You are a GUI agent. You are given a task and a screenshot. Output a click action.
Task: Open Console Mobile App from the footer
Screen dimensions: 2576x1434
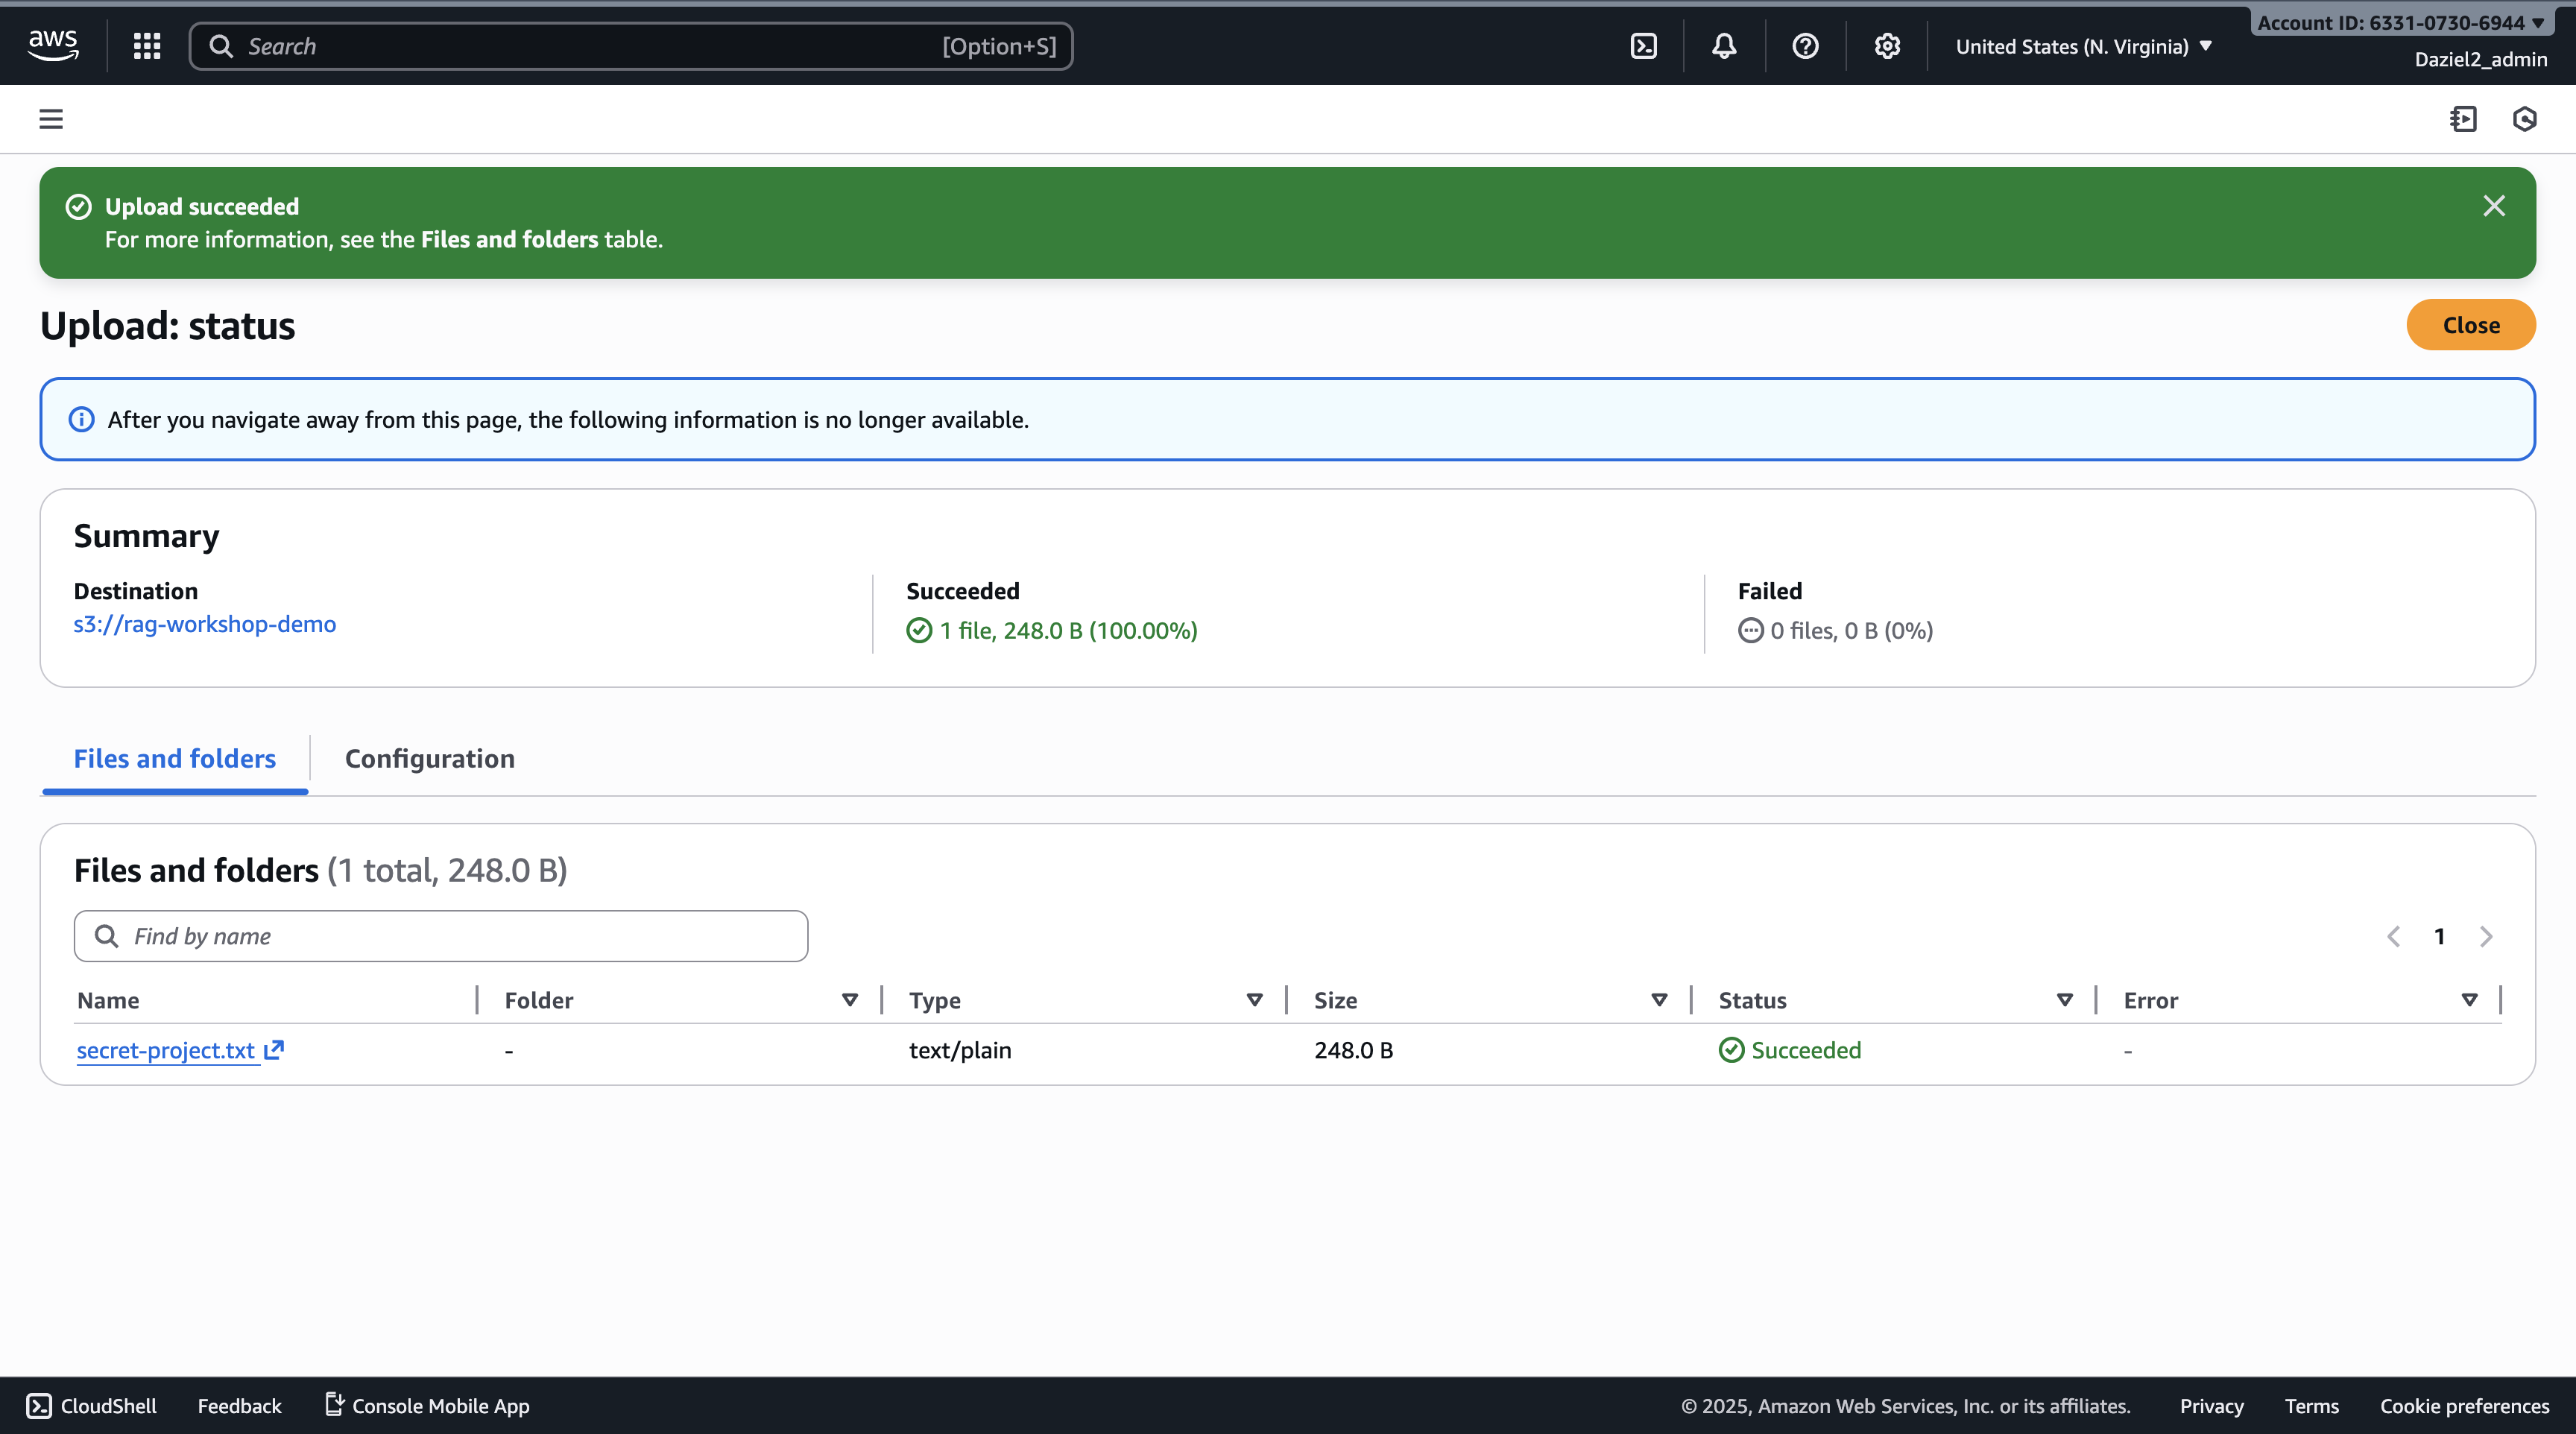click(425, 1405)
